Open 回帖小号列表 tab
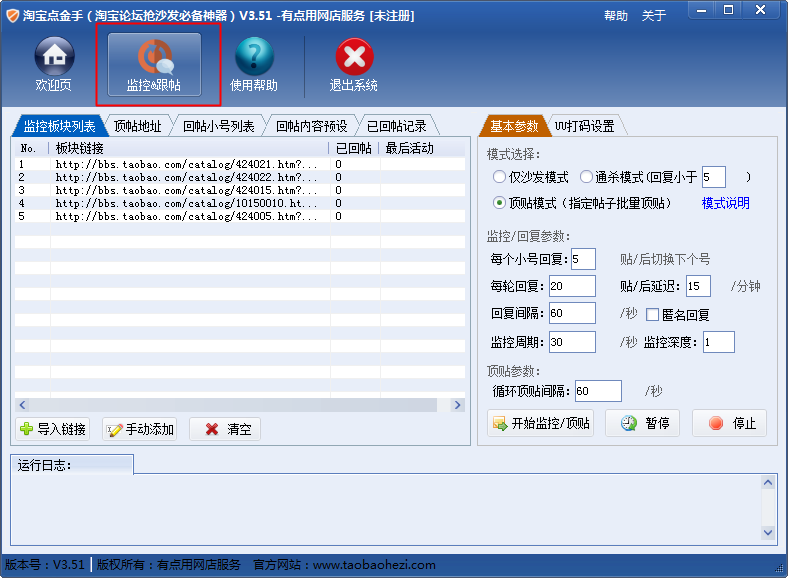The height and width of the screenshot is (578, 788). click(x=219, y=126)
